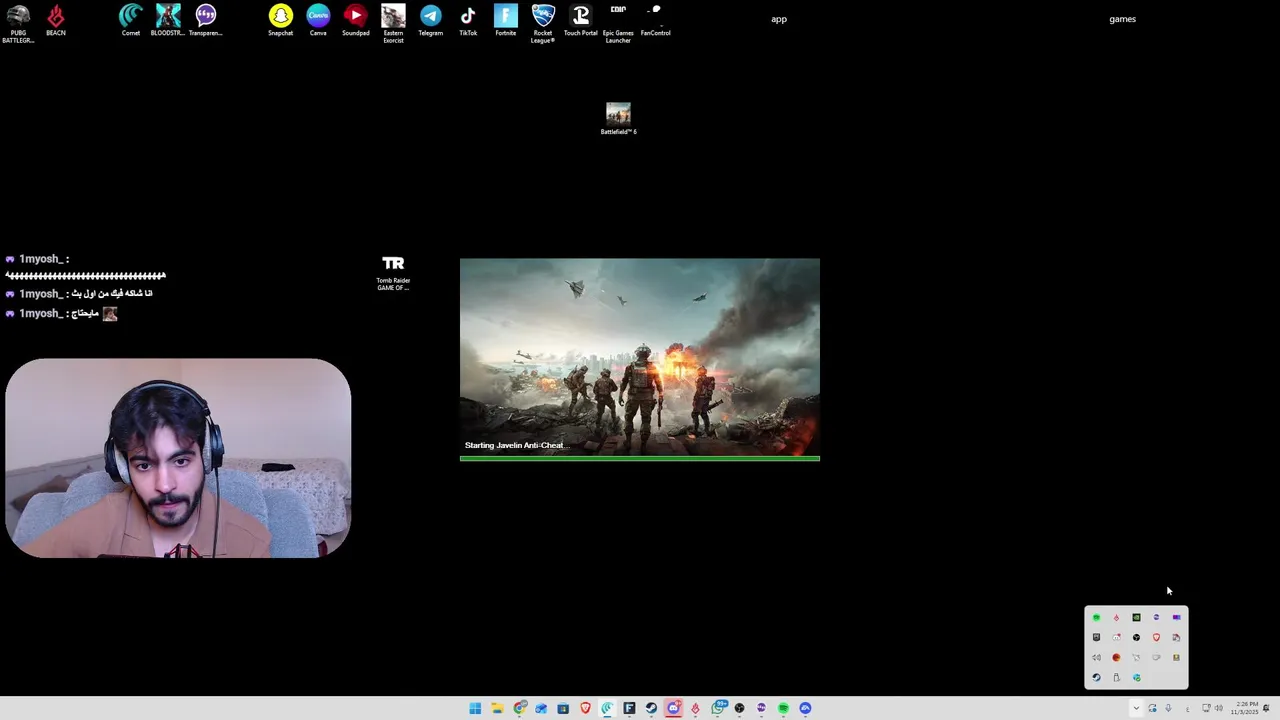Open the volume control in taskbar

click(x=1218, y=708)
